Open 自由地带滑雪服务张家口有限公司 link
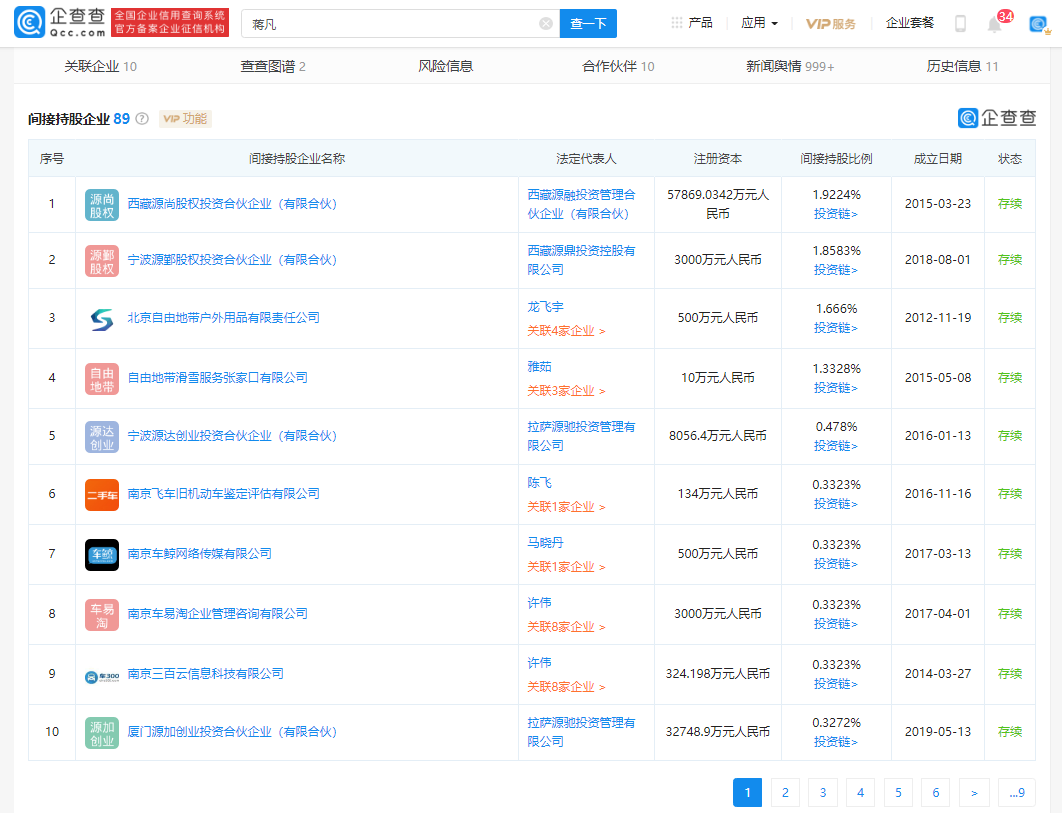The height and width of the screenshot is (813, 1062). tap(217, 377)
